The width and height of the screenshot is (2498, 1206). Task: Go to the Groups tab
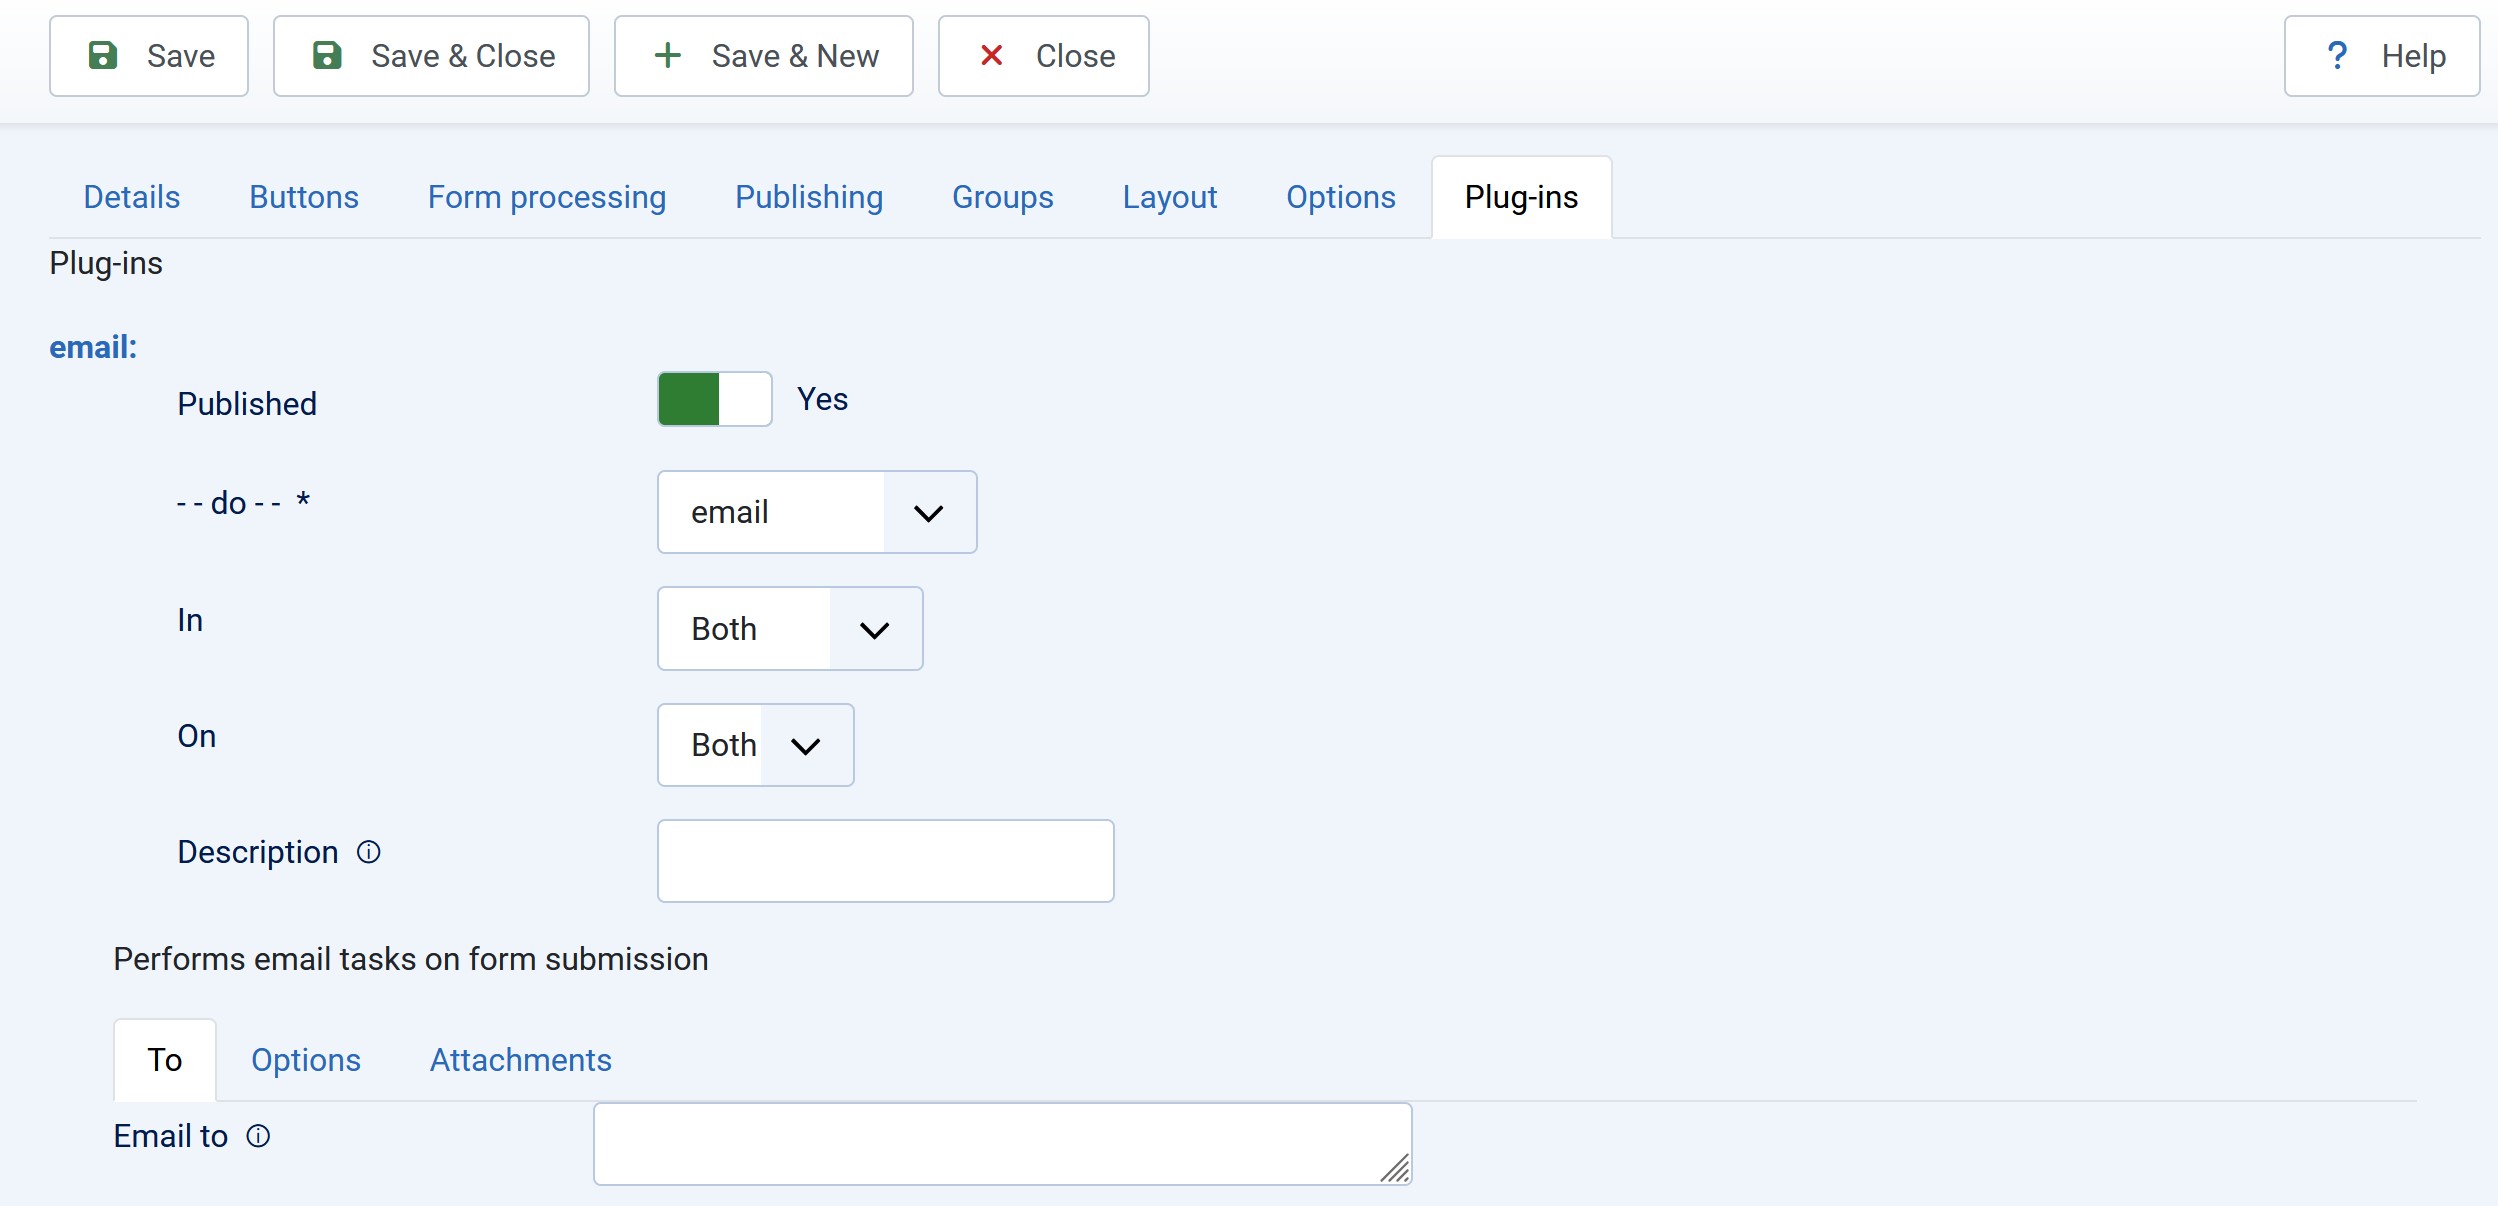tap(1002, 197)
